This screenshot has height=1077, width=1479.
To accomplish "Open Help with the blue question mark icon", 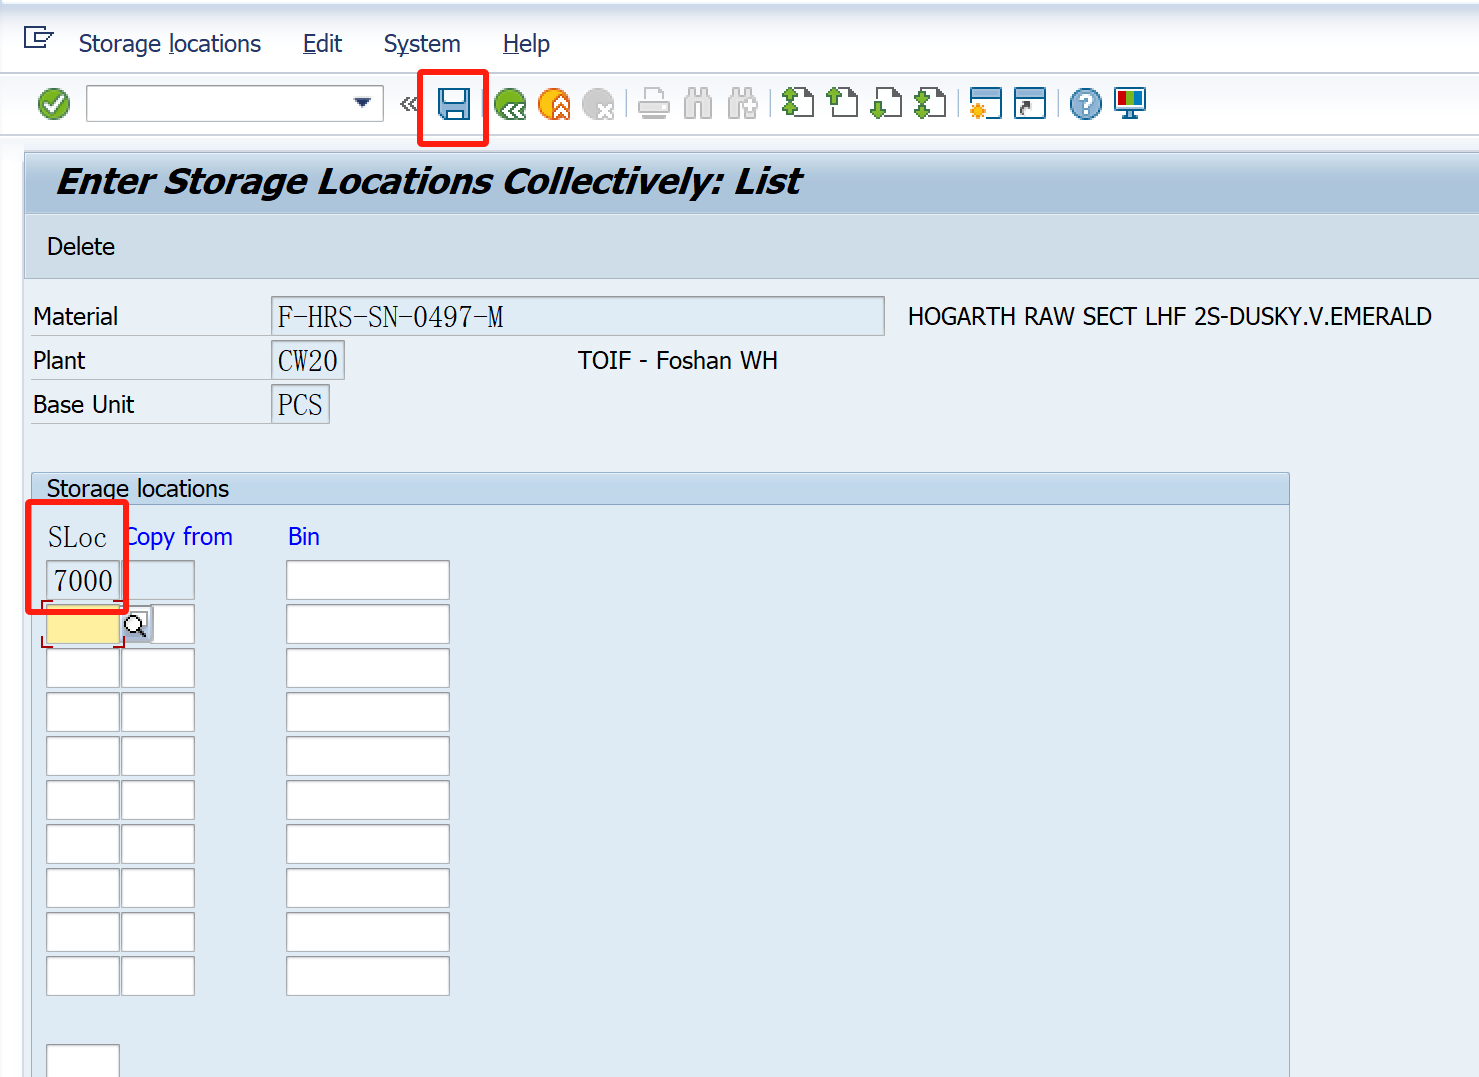I will [x=1085, y=104].
